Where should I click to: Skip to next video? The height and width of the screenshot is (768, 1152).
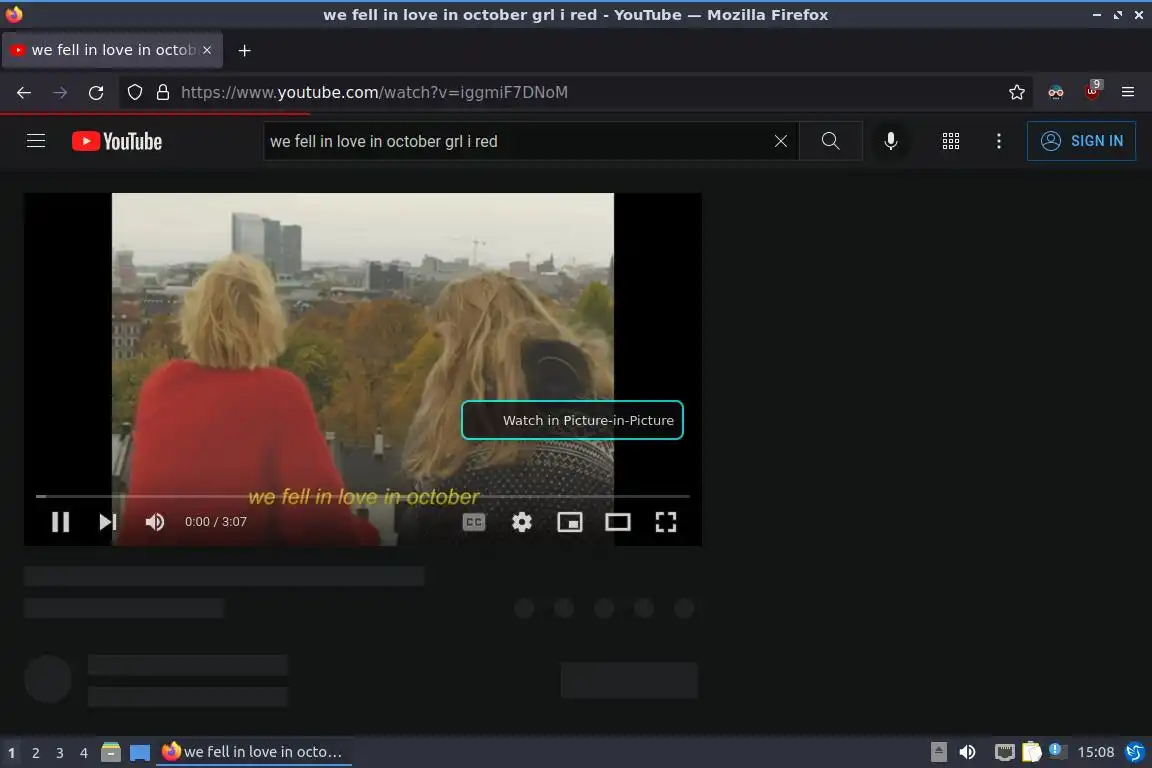point(107,522)
